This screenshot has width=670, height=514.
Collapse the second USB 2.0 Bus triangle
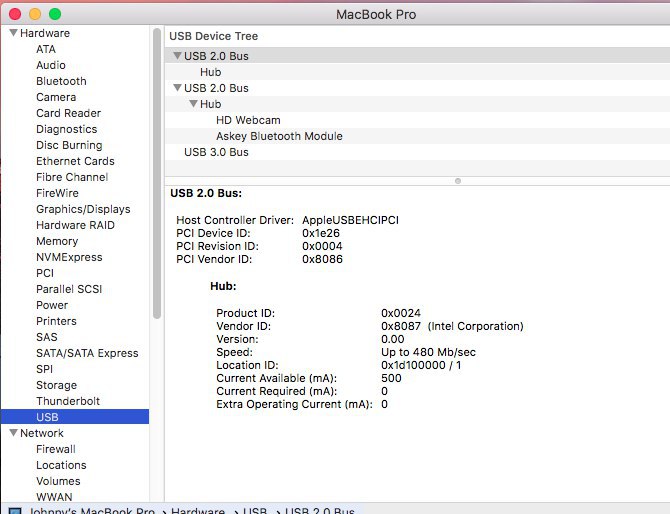point(177,88)
